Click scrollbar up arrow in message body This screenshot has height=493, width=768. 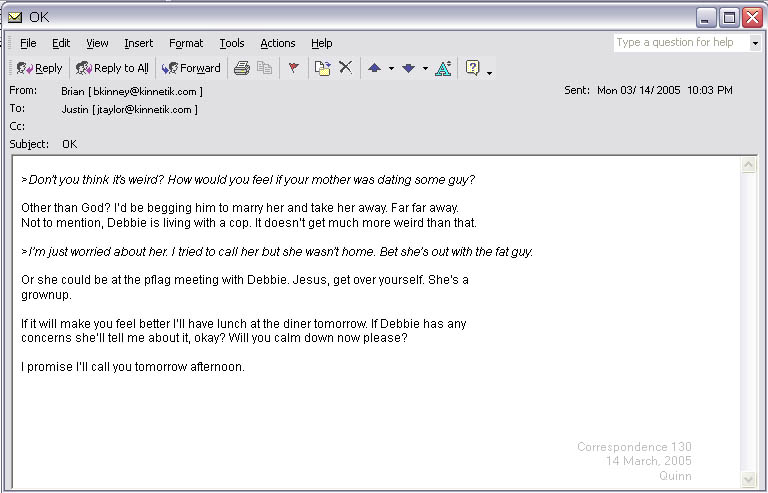[748, 165]
